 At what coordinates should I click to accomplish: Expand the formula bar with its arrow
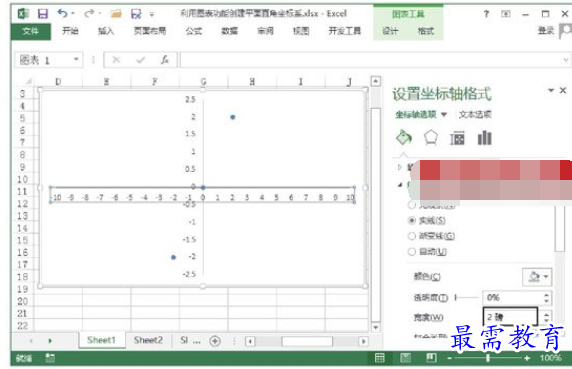tap(566, 60)
